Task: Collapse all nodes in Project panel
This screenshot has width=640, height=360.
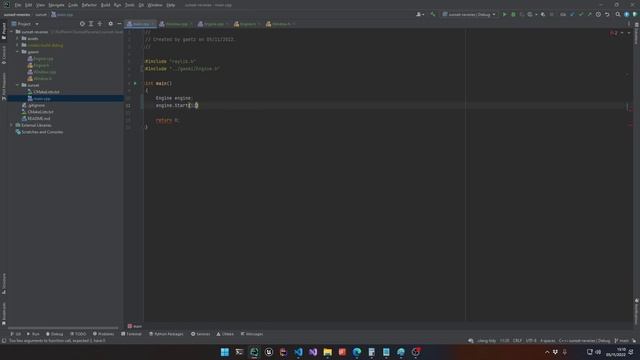Action: coord(100,24)
